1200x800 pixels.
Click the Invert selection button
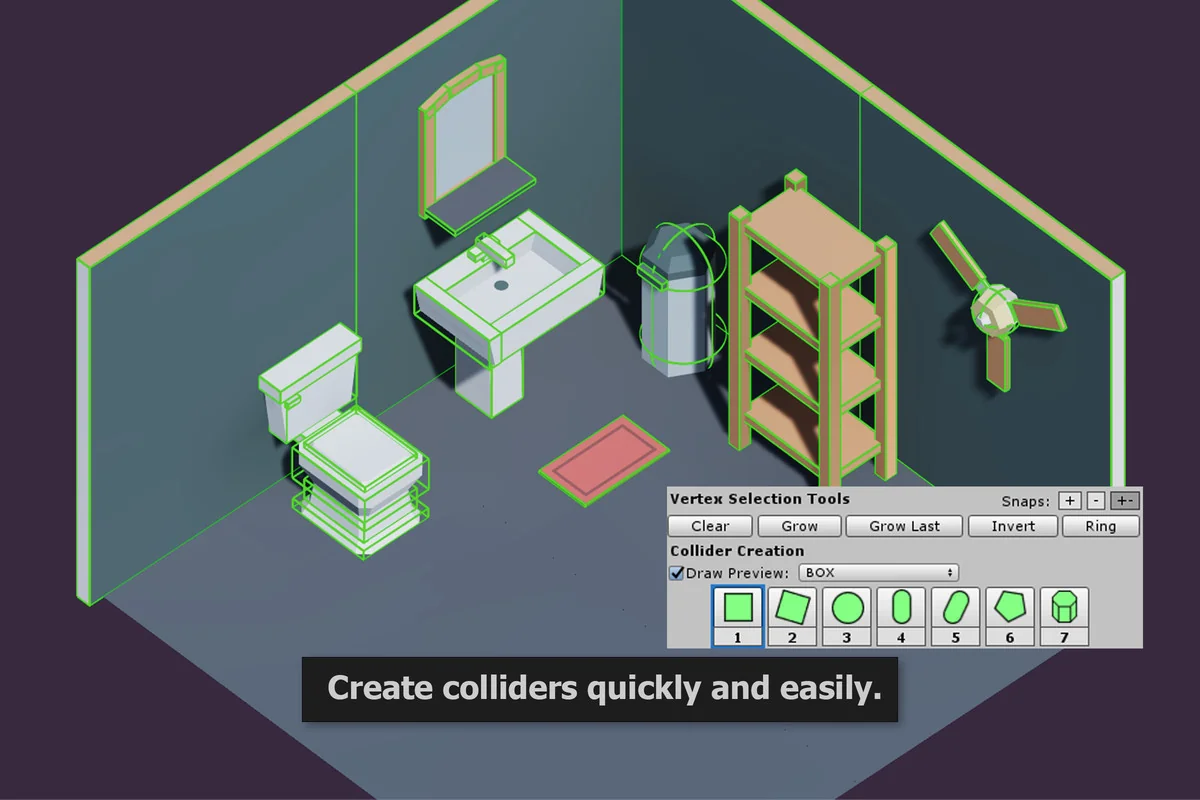[x=1012, y=526]
